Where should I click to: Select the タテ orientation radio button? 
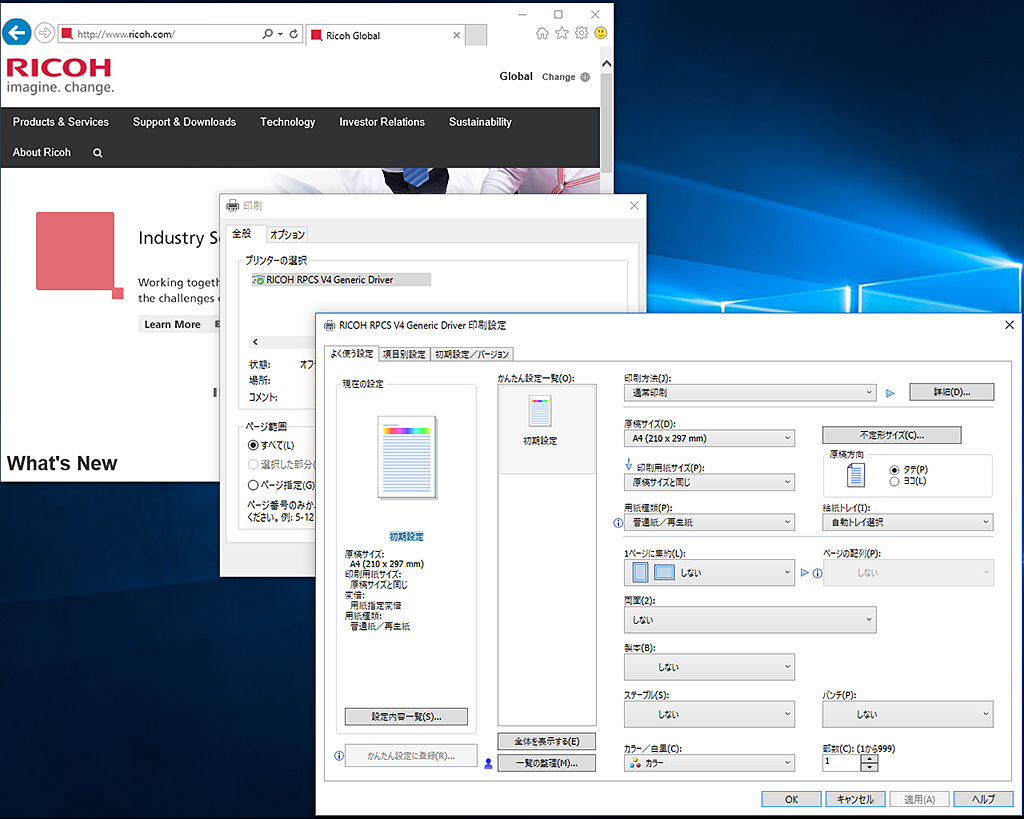coord(894,470)
